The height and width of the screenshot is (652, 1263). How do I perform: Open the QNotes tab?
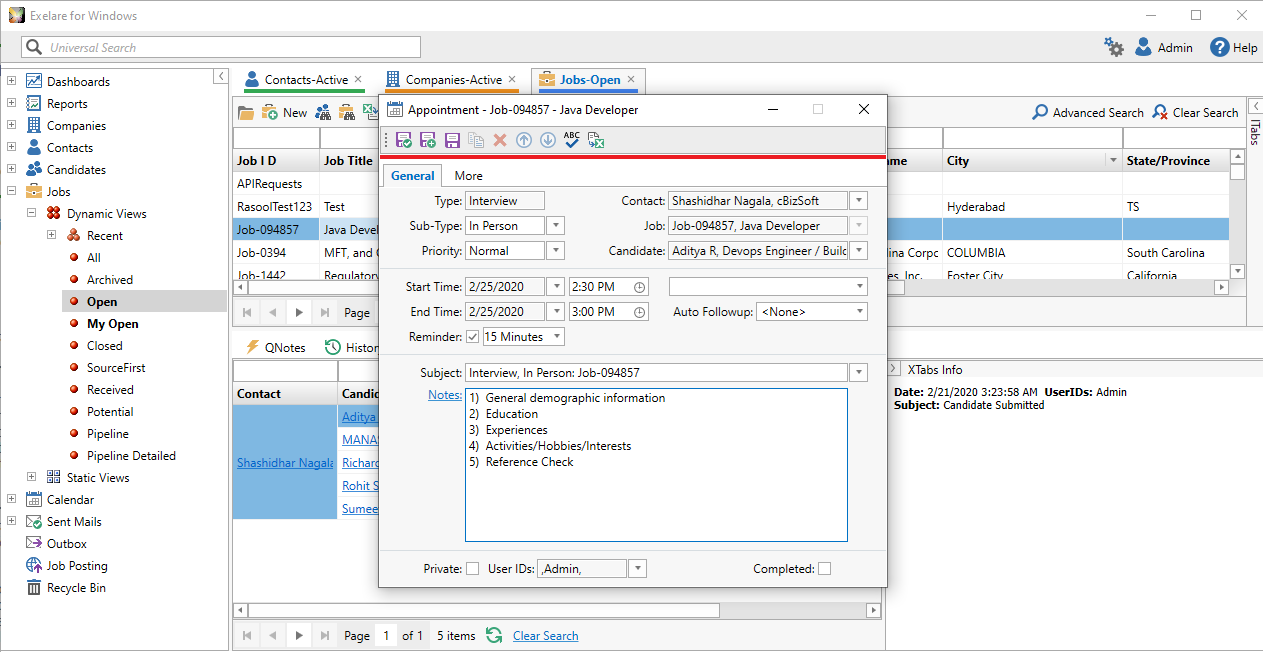coord(275,347)
